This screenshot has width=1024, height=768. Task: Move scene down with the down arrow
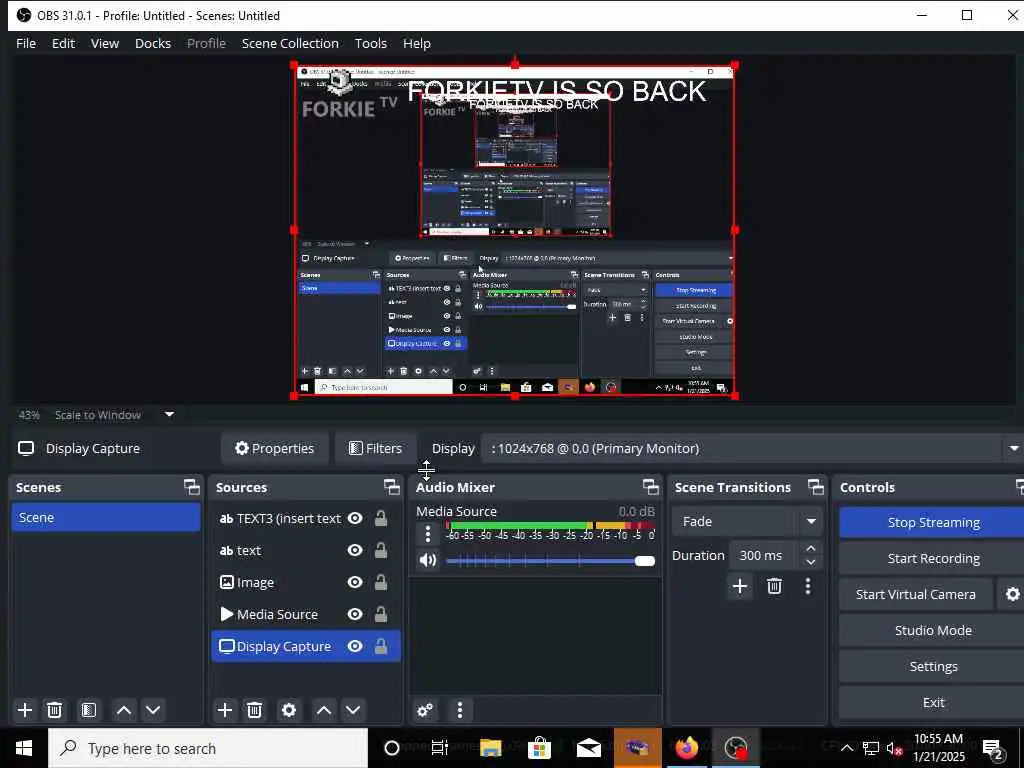pyautogui.click(x=153, y=710)
